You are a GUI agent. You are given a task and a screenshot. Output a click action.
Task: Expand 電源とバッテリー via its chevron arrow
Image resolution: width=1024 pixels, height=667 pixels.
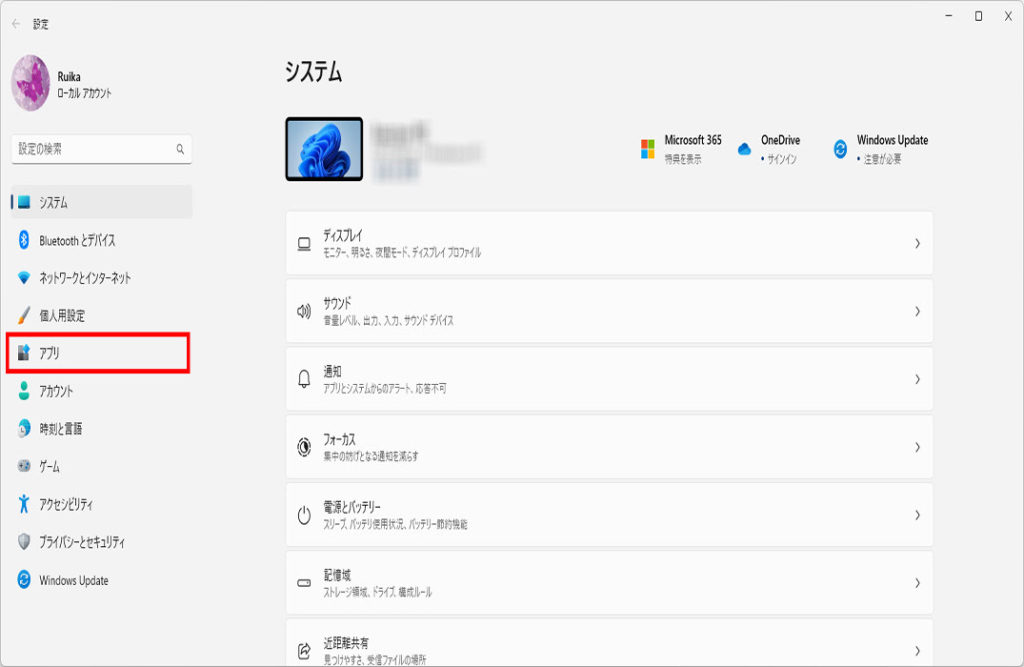click(916, 515)
